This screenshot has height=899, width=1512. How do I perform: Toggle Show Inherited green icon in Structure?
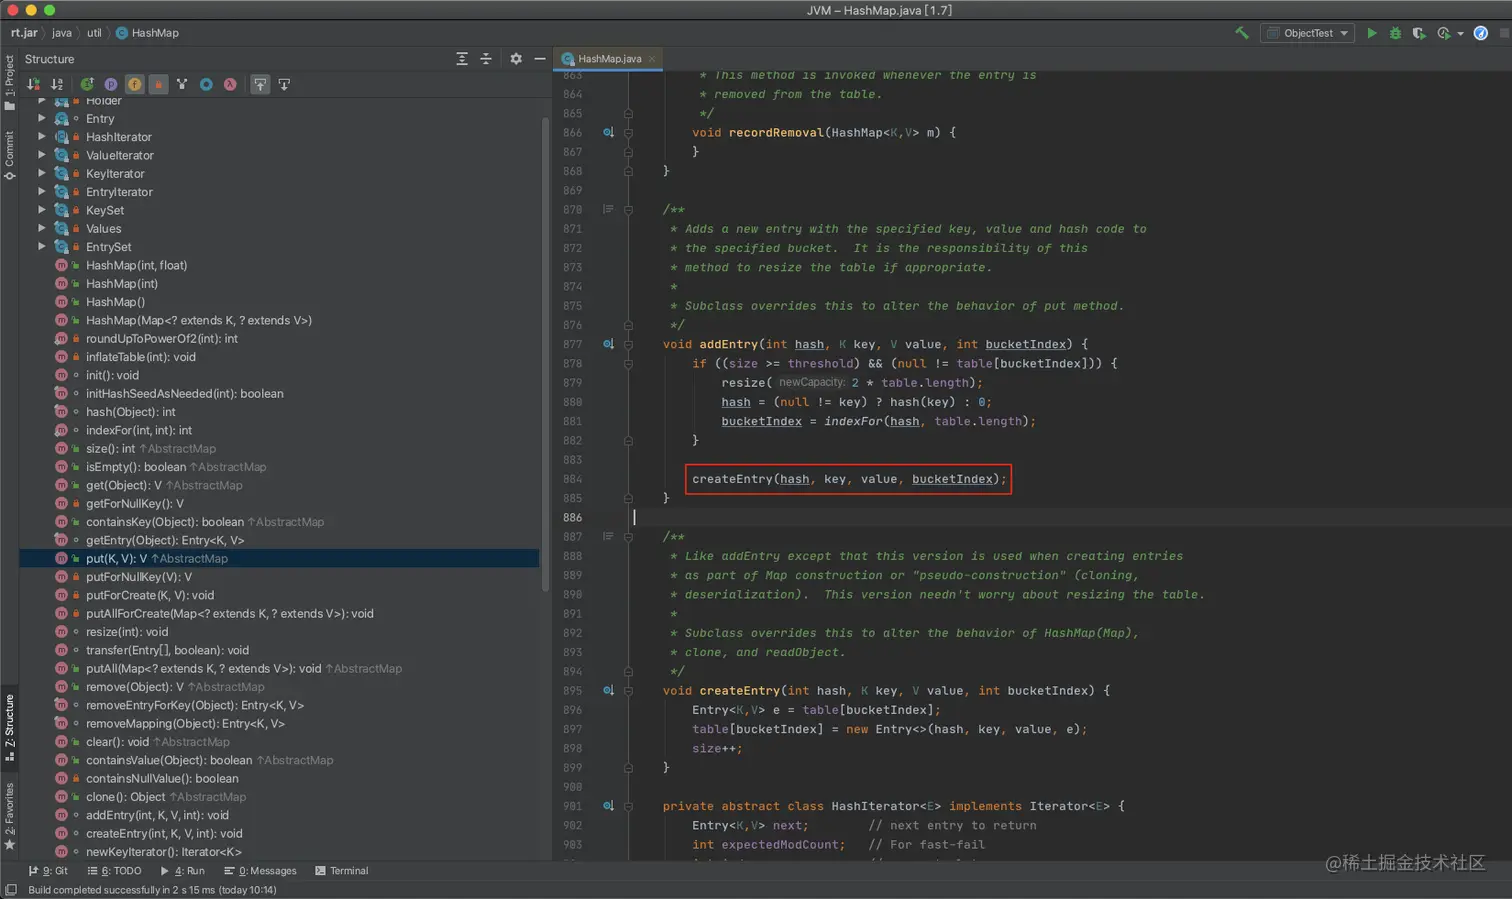(87, 84)
